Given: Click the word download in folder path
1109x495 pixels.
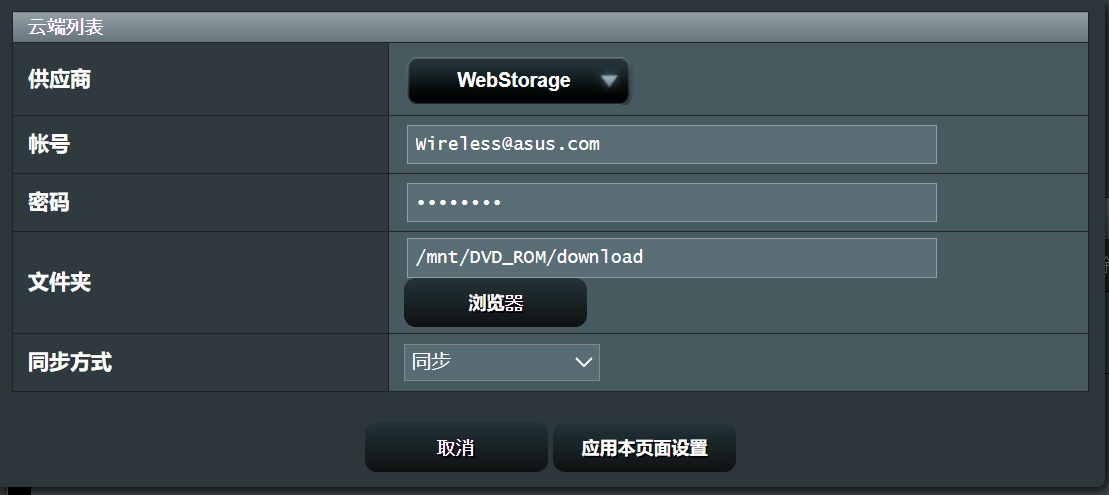Looking at the screenshot, I should coord(600,256).
